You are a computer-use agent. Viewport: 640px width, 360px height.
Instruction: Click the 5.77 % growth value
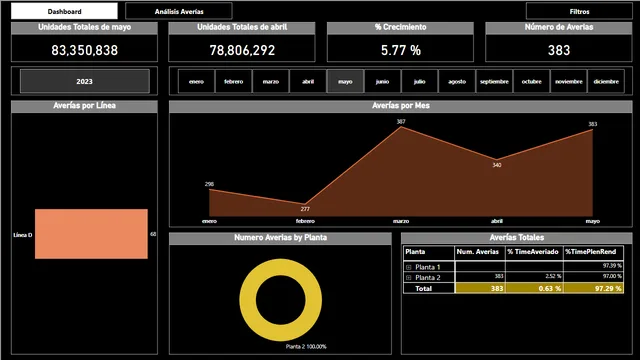coord(400,50)
